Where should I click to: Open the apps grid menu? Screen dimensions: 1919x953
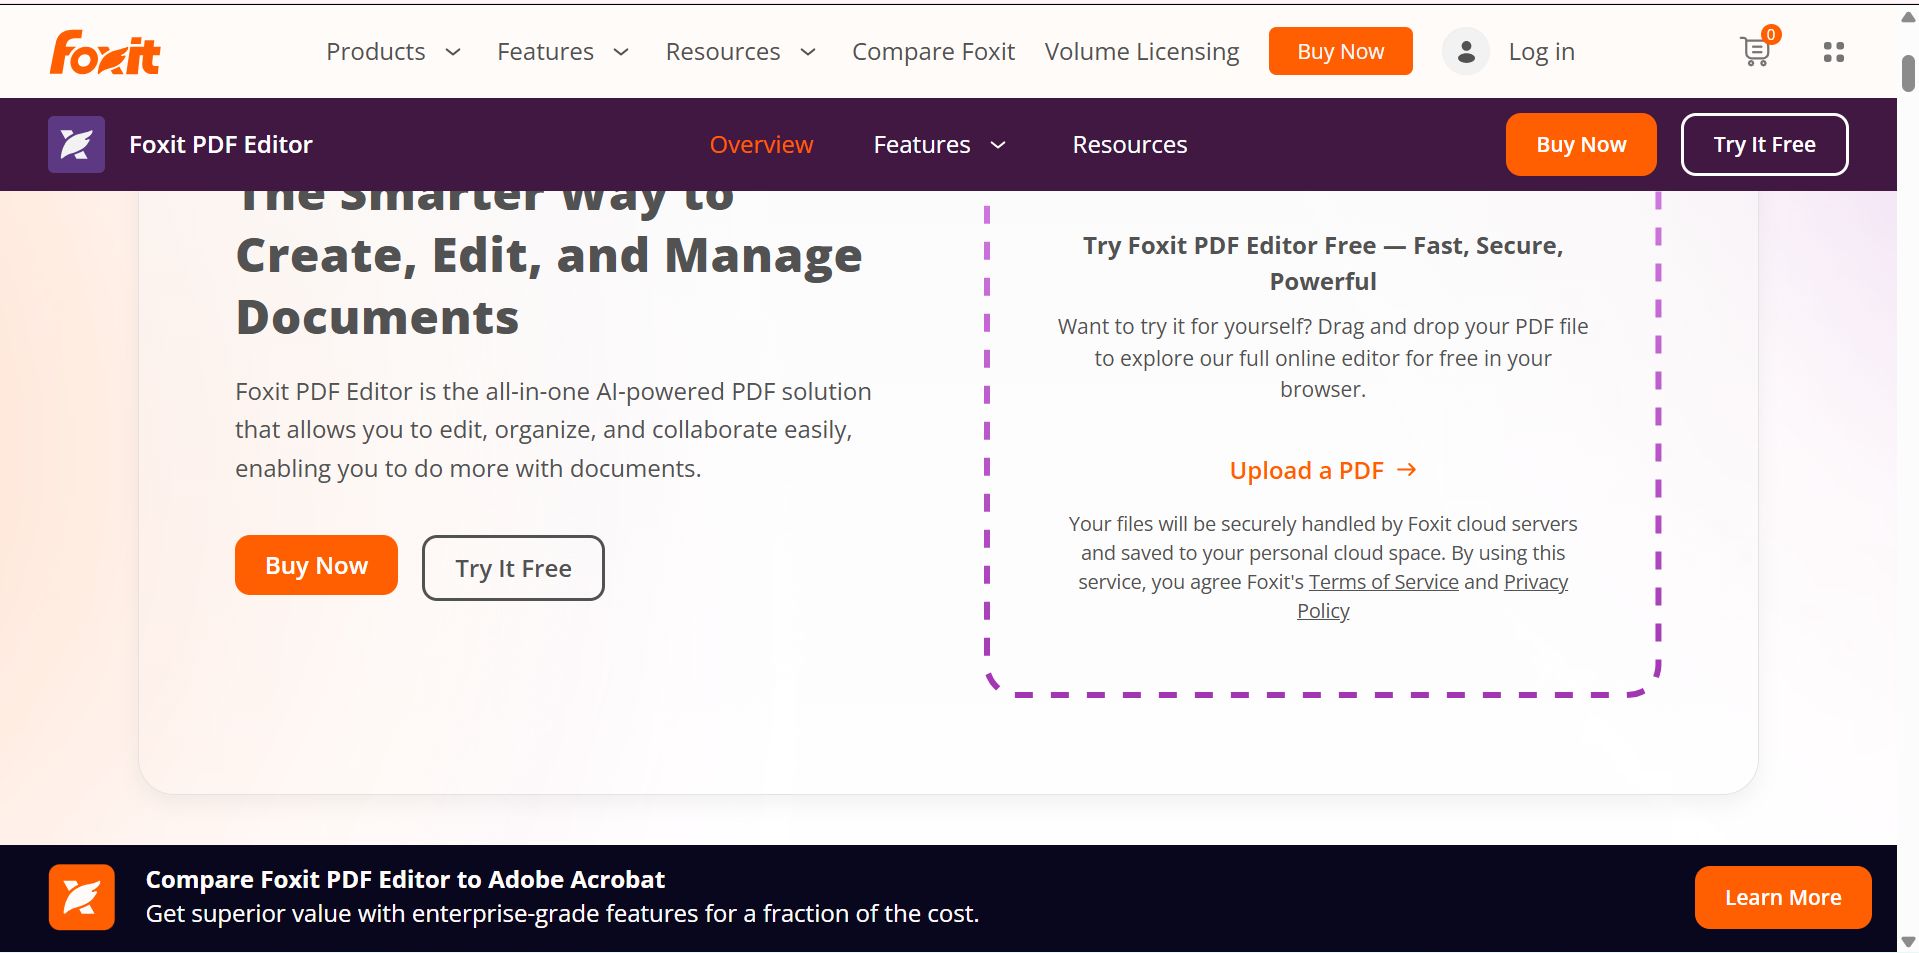[1834, 52]
